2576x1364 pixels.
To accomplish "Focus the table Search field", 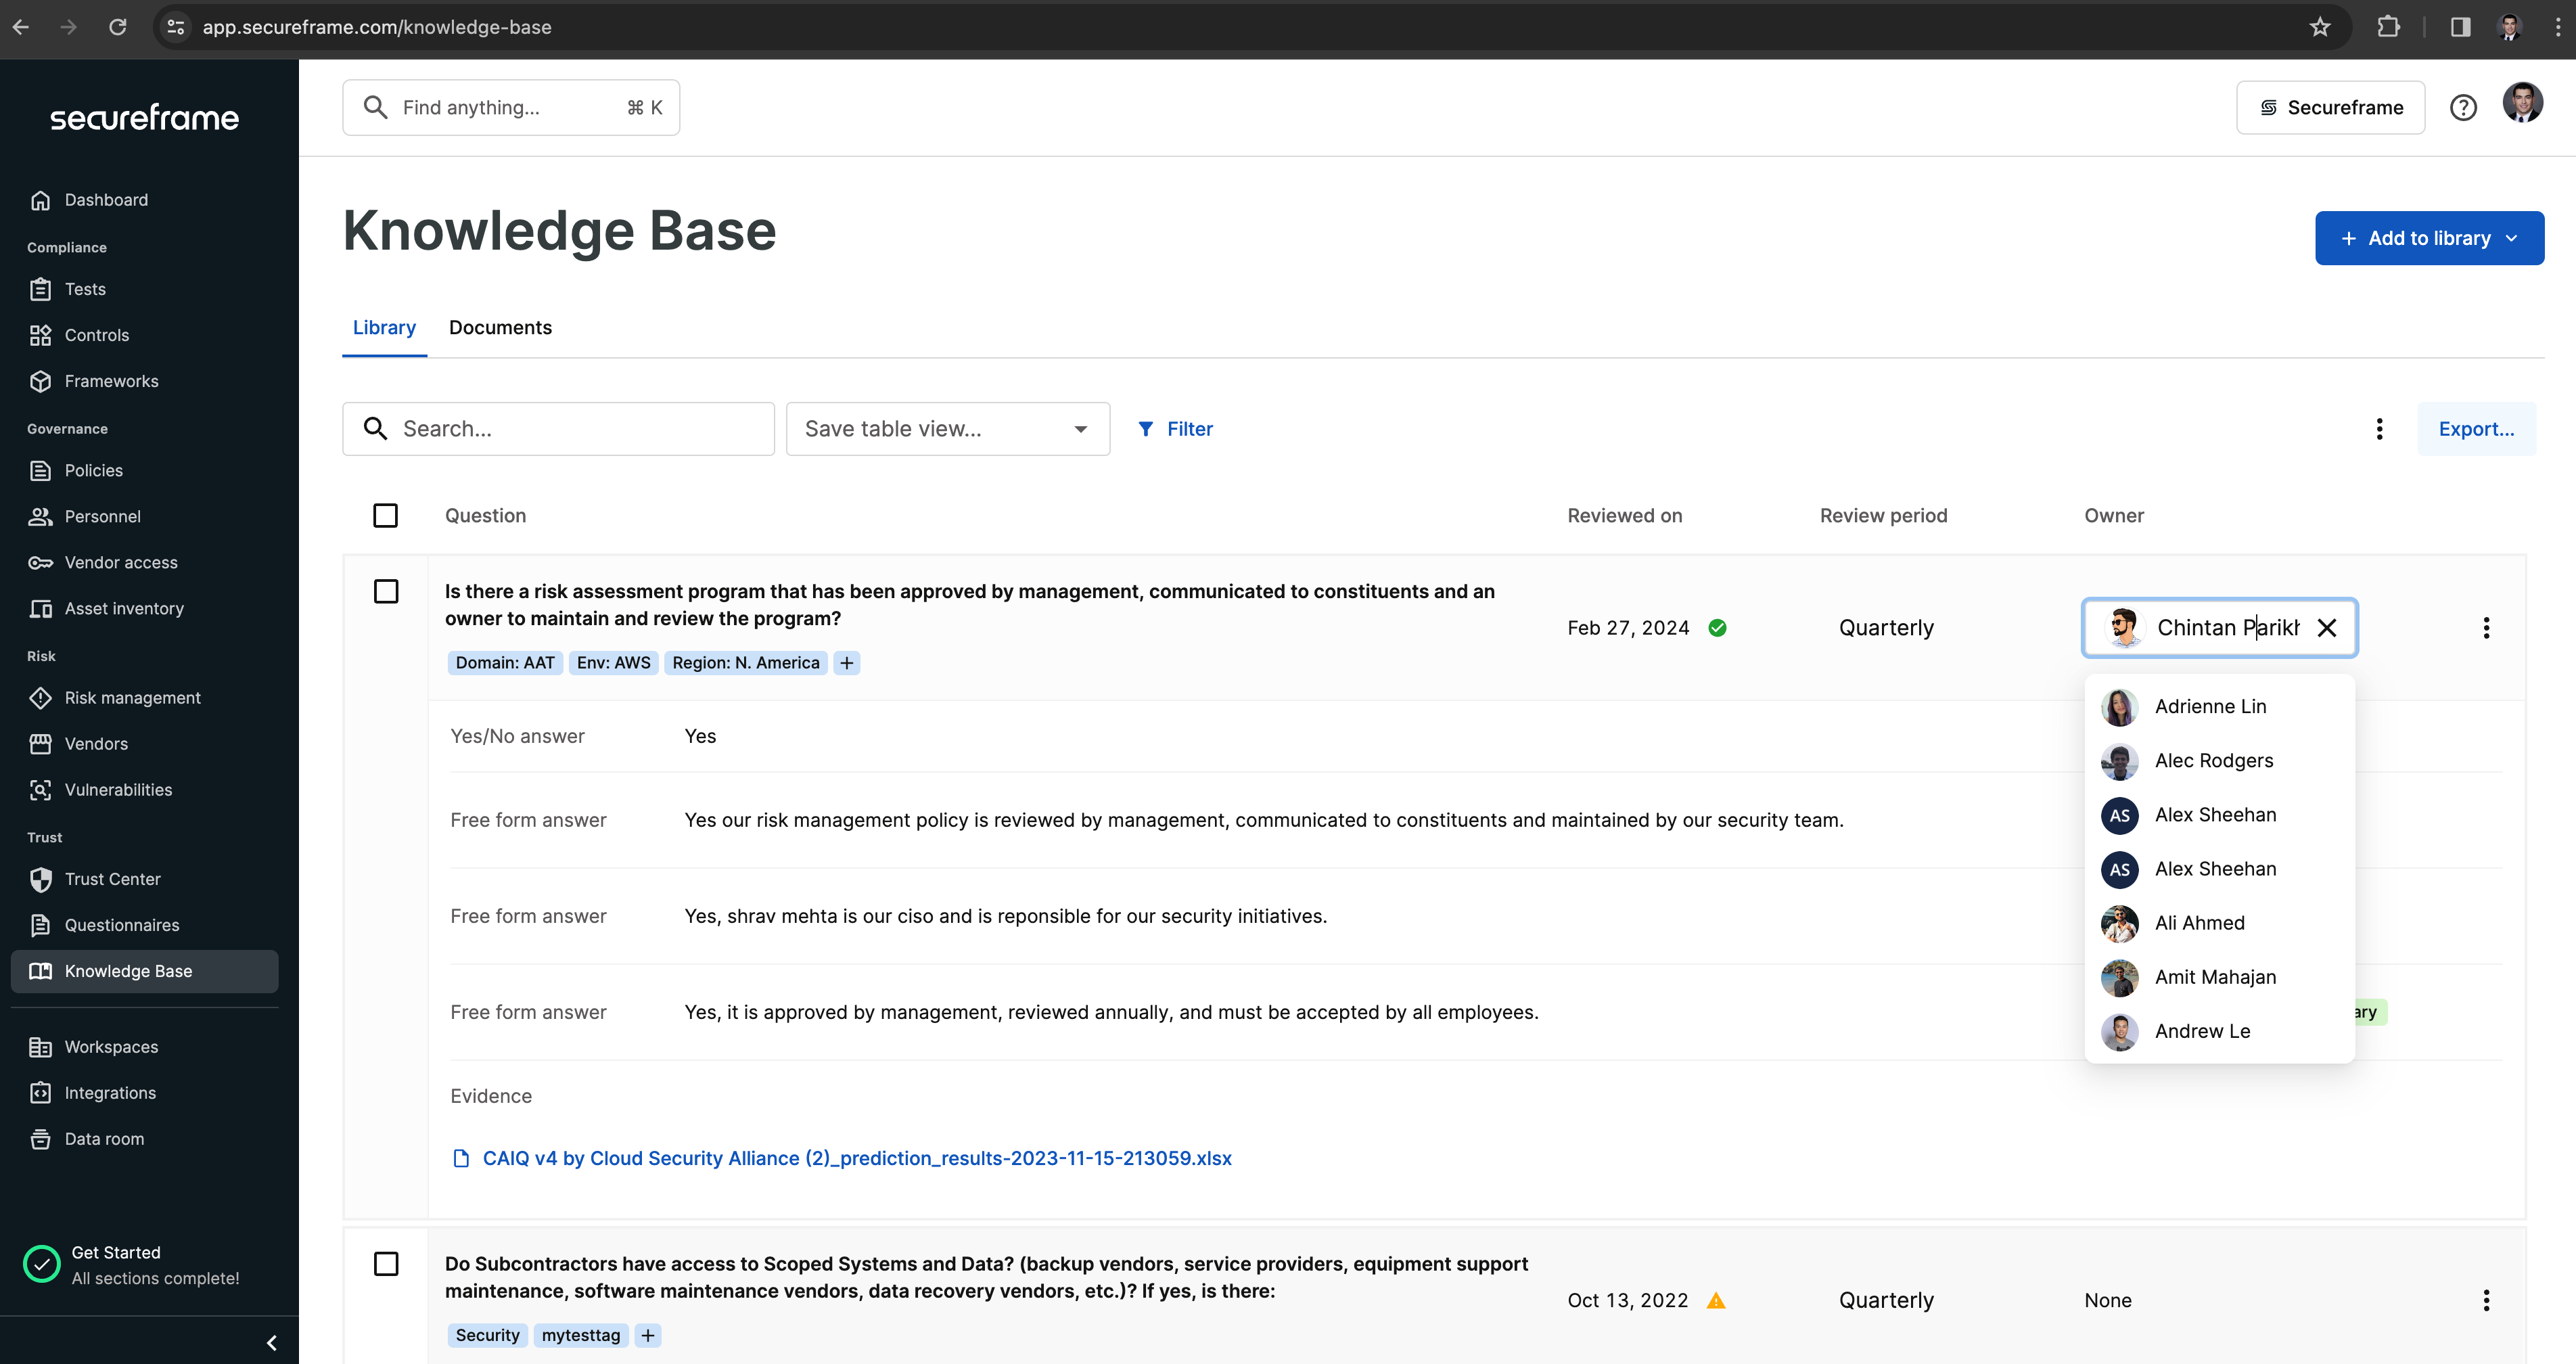I will [x=558, y=429].
